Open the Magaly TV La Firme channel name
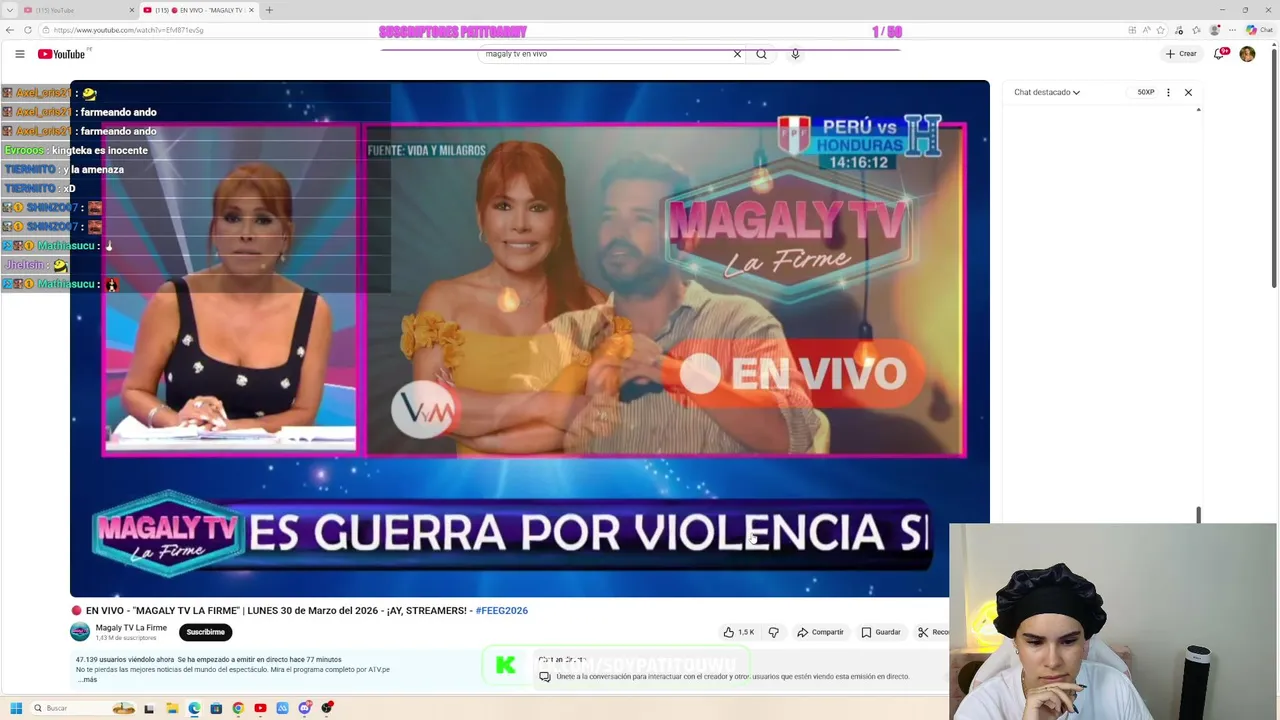The image size is (1280, 720). pos(131,628)
